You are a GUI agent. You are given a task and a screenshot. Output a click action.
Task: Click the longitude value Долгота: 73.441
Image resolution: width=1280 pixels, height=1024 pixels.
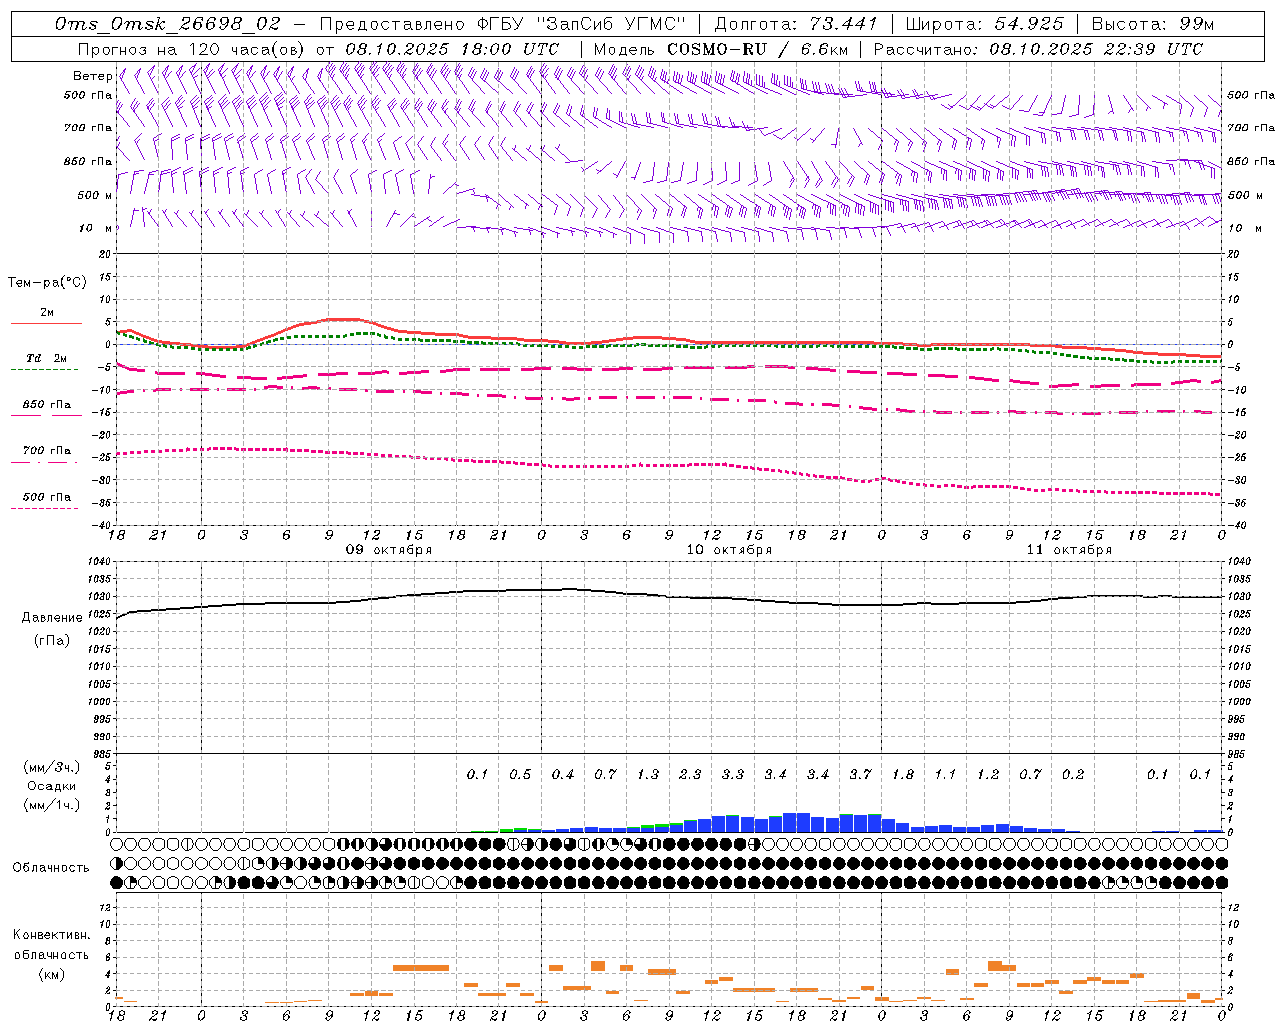click(x=796, y=24)
